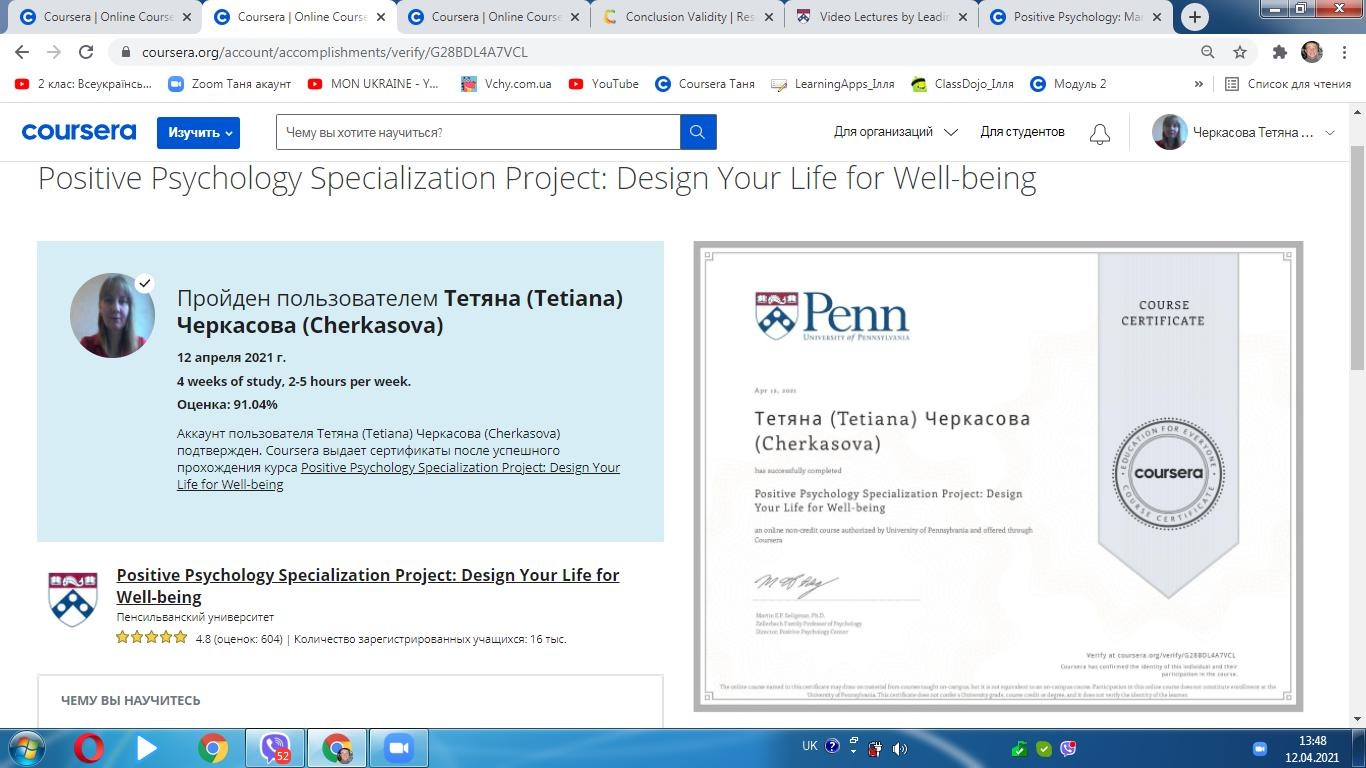The height and width of the screenshot is (768, 1366).
Task: Open the Chrome profile avatar
Action: click(x=1311, y=52)
